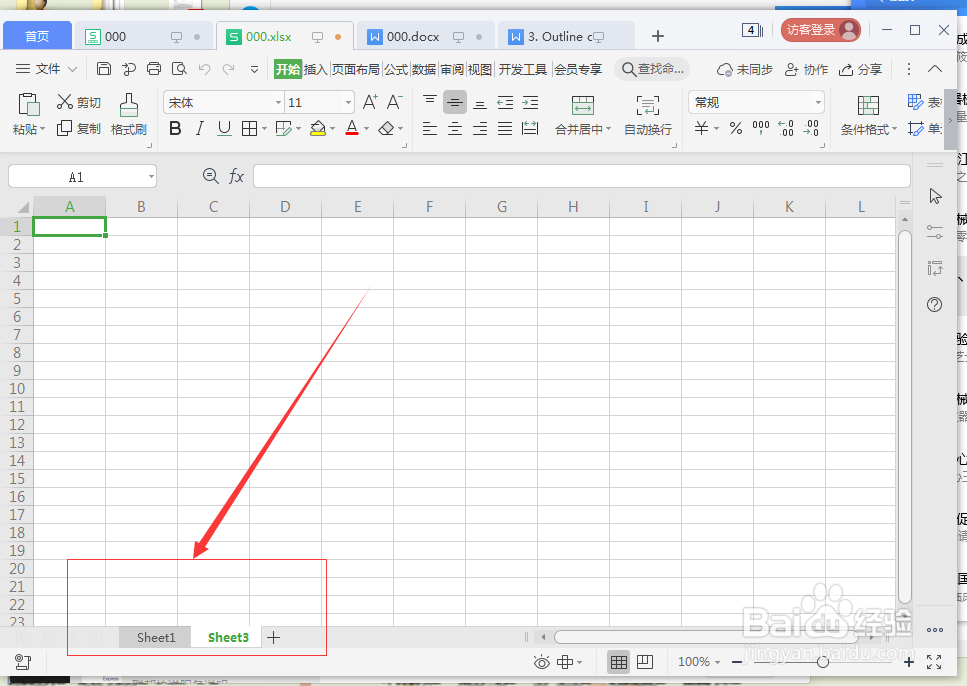Toggle vertical middle alignment button
This screenshot has width=967, height=686.
pyautogui.click(x=455, y=102)
